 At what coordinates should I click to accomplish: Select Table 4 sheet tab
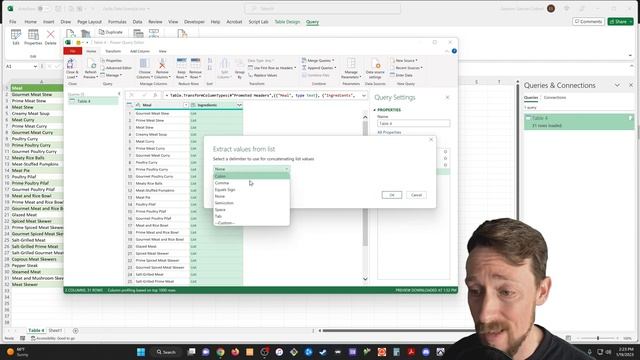(x=36, y=330)
